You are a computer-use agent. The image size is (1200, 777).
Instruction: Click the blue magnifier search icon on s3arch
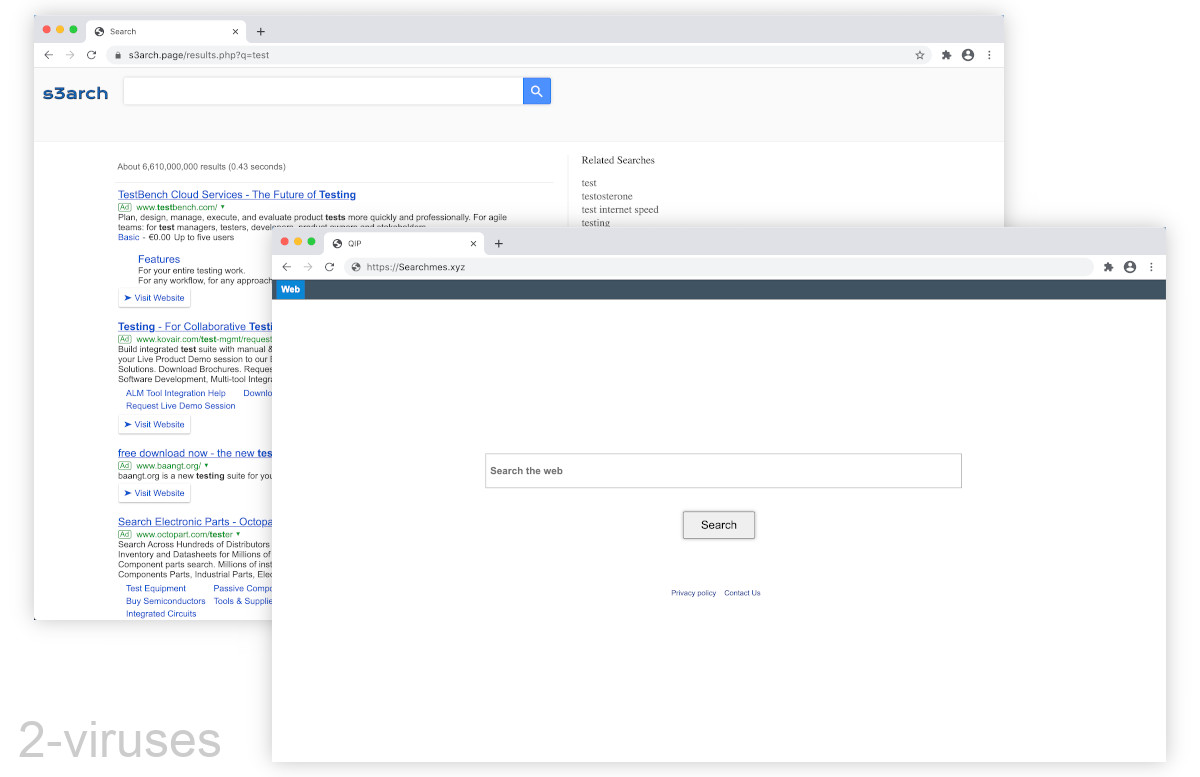(537, 90)
